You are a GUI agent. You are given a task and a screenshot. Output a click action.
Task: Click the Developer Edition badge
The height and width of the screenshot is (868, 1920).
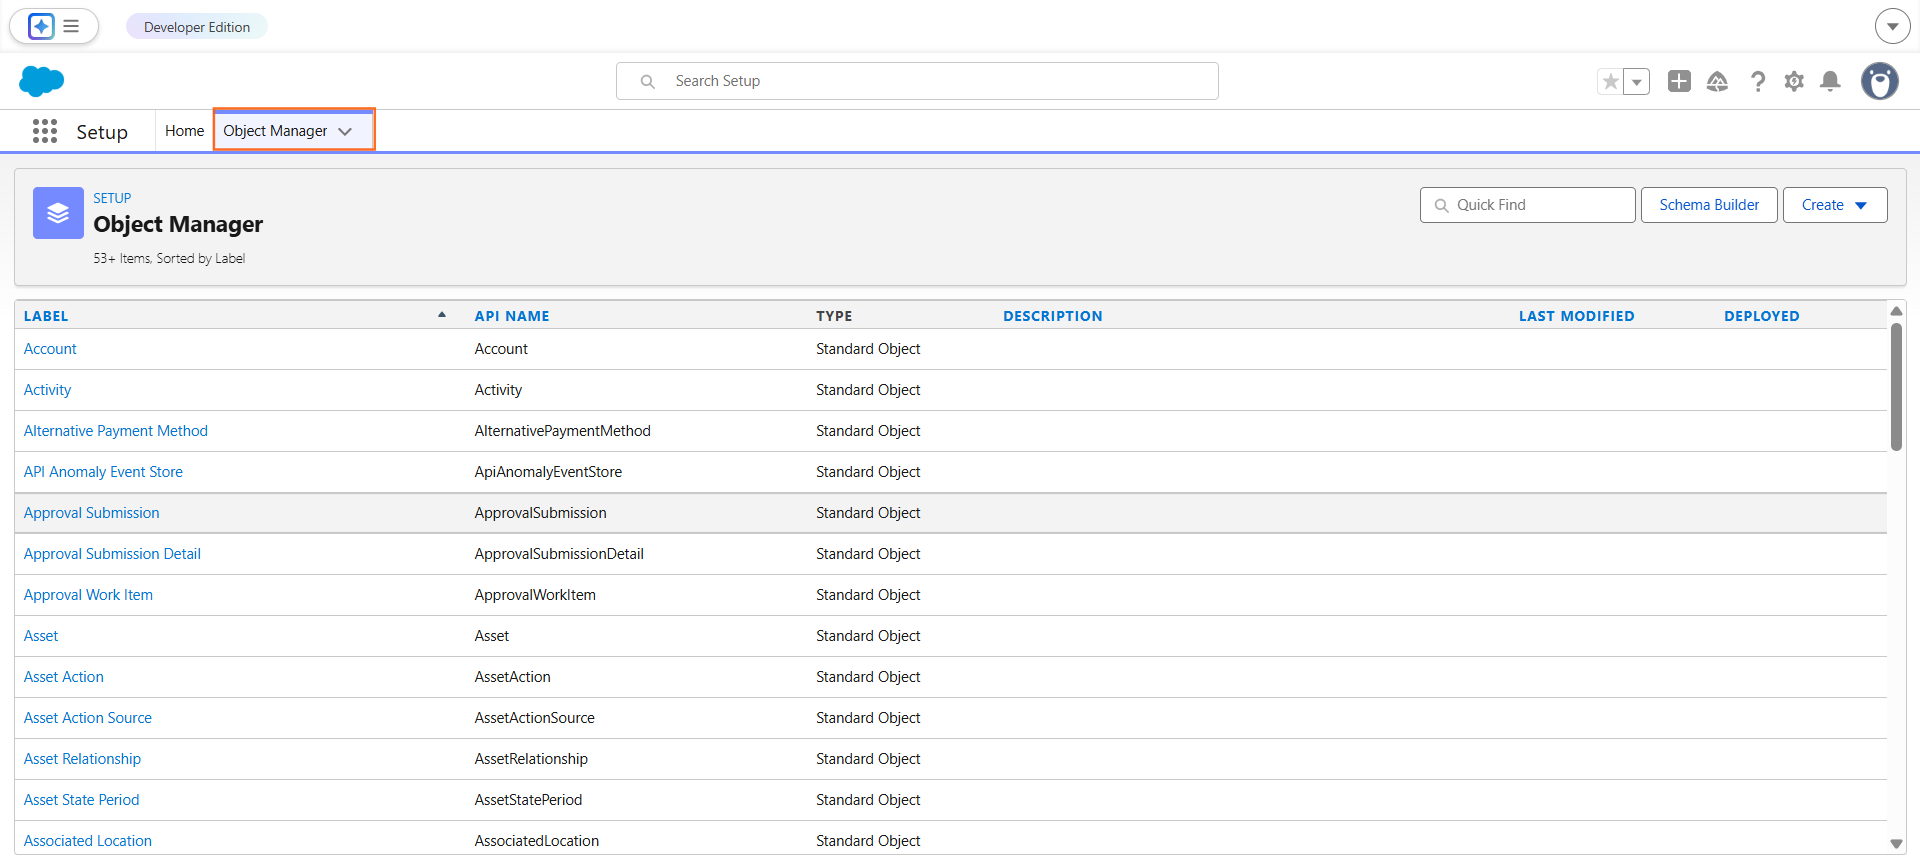197,27
